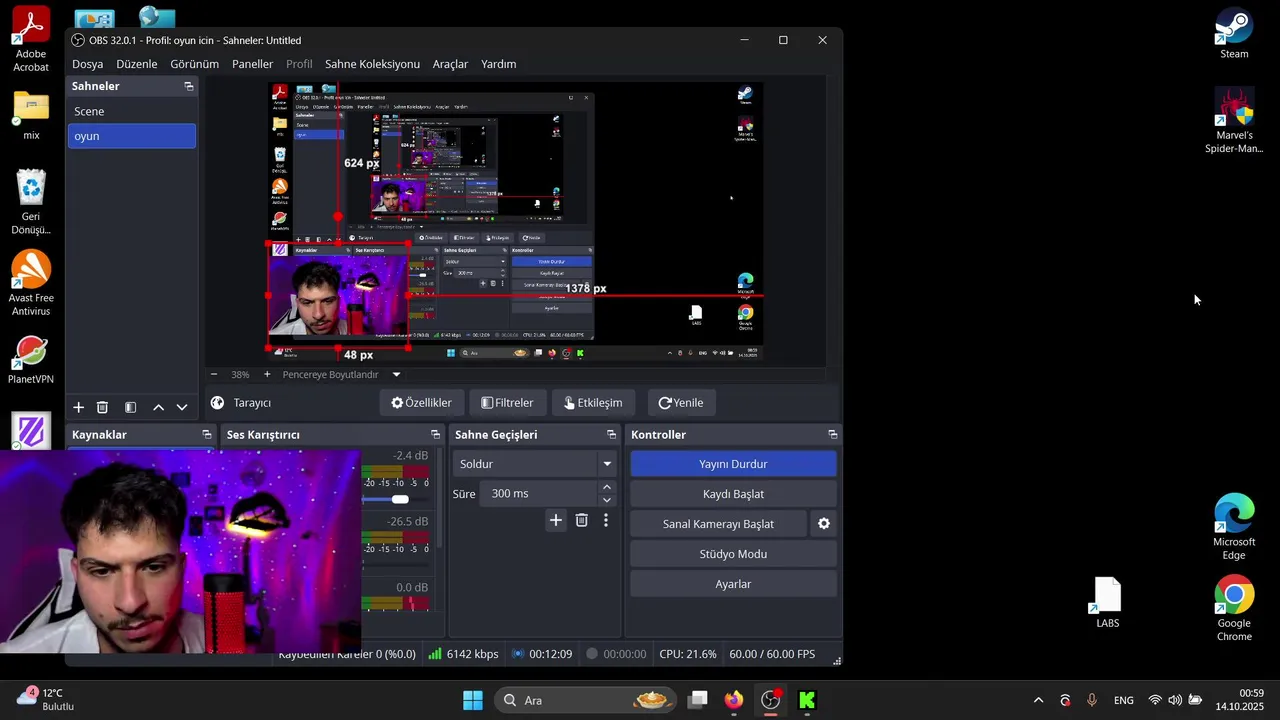The image size is (1280, 720).
Task: Open the weather widget 12°C Bulutlu
Action: (46, 699)
